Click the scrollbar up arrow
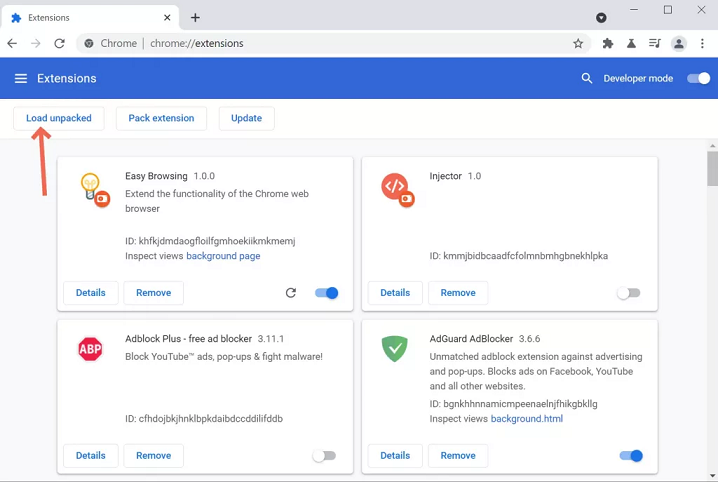The height and width of the screenshot is (482, 718). click(x=713, y=146)
